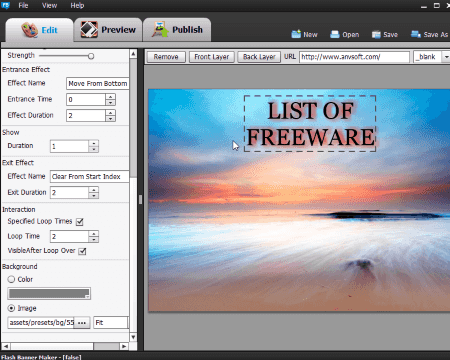This screenshot has height=360, width=450.
Task: Select the Color background radio button
Action: 11,279
